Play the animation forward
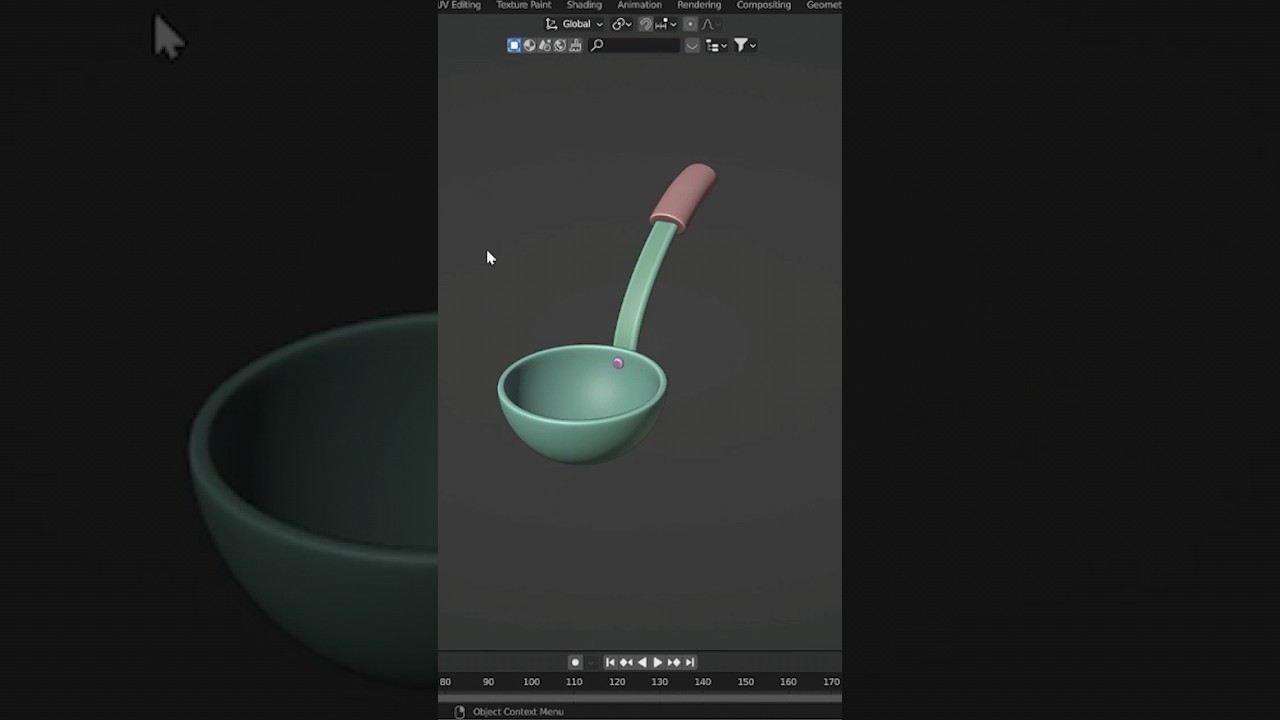The height and width of the screenshot is (720, 1280). click(x=658, y=662)
